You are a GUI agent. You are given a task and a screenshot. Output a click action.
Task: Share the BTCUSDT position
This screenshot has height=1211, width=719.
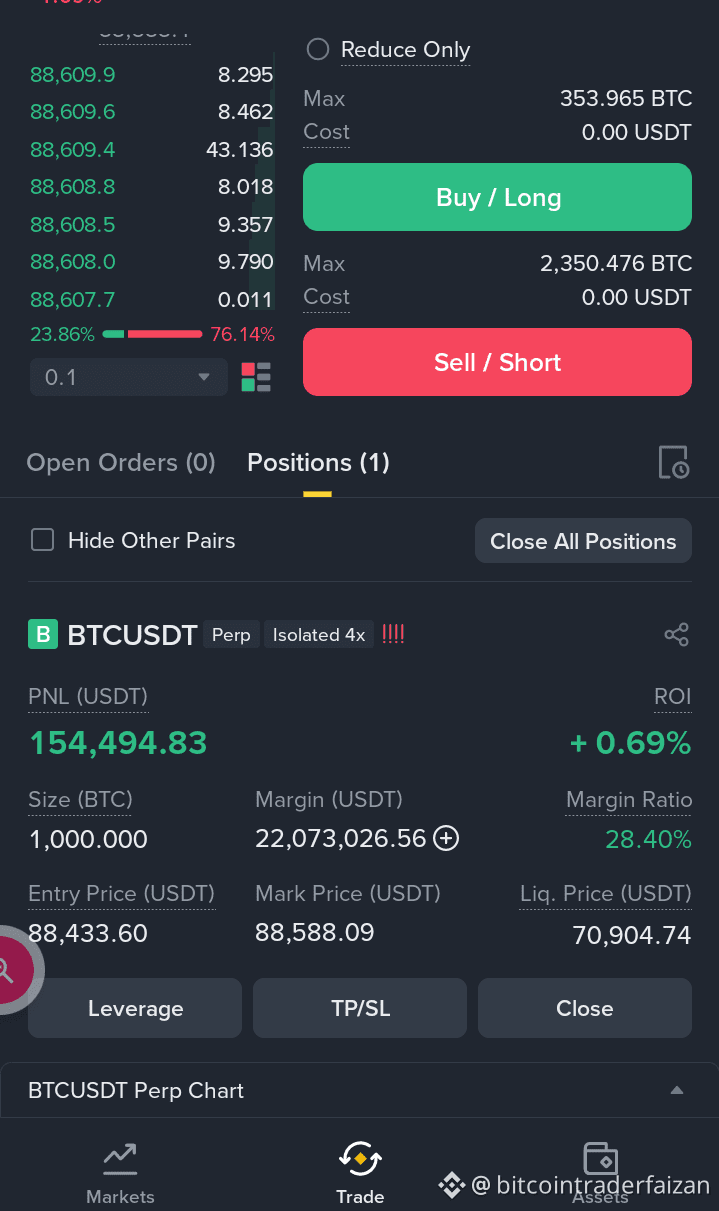coord(677,635)
